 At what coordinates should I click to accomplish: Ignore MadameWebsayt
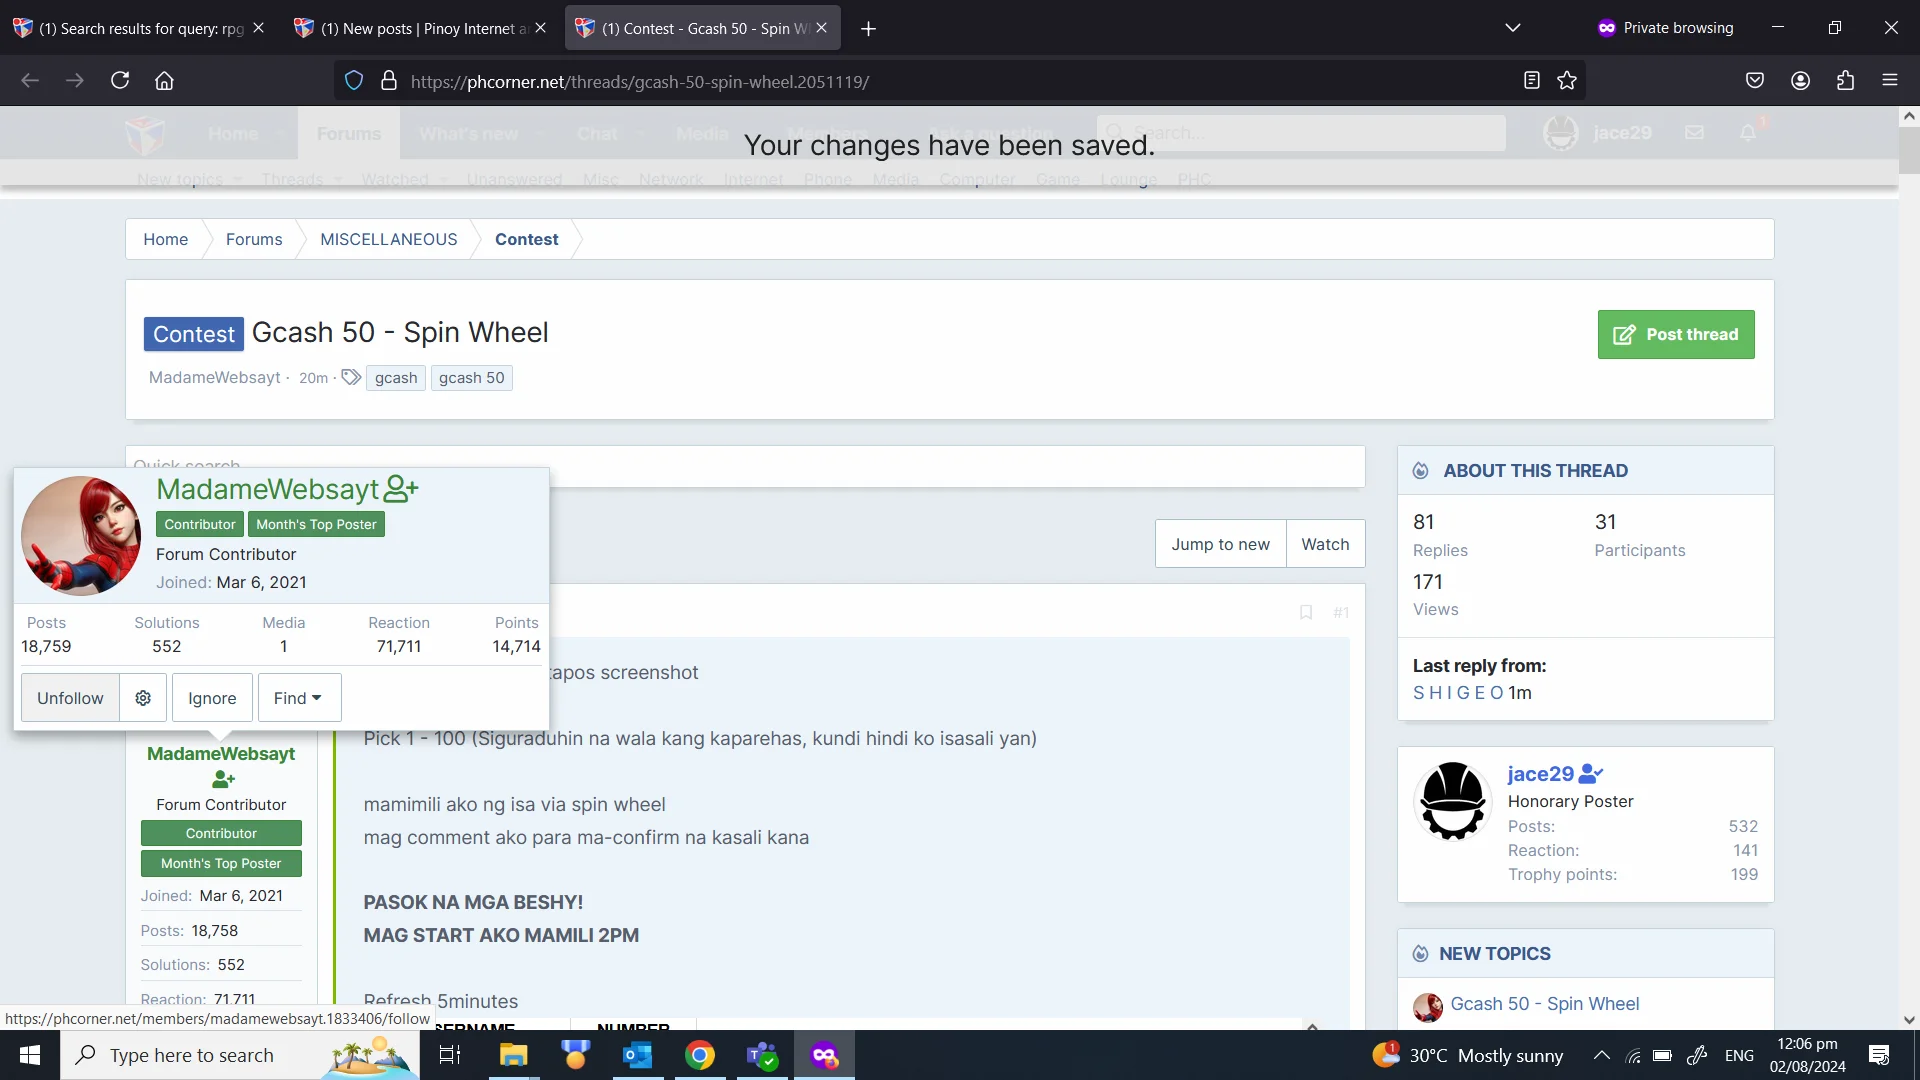tap(212, 698)
